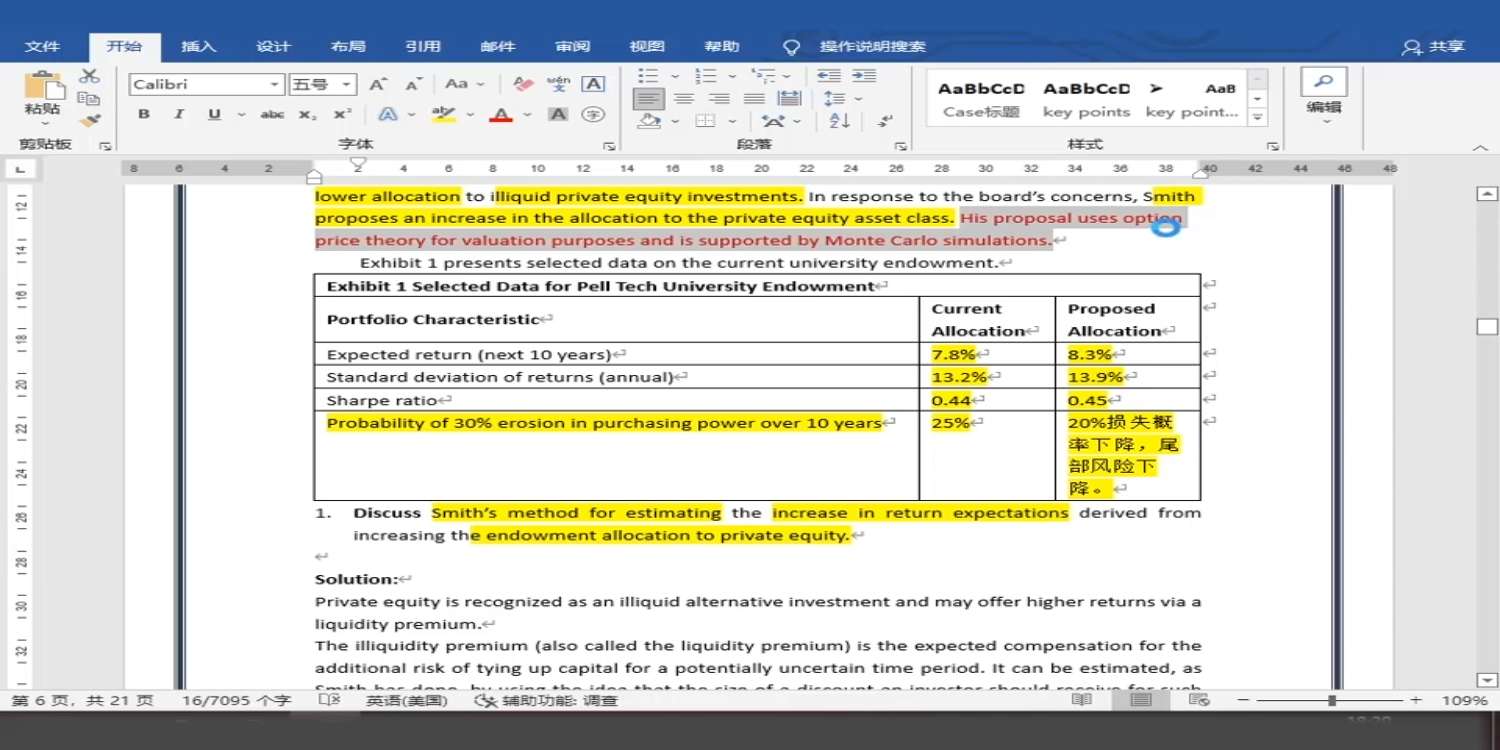Click the Sort A-Z icon

840,121
